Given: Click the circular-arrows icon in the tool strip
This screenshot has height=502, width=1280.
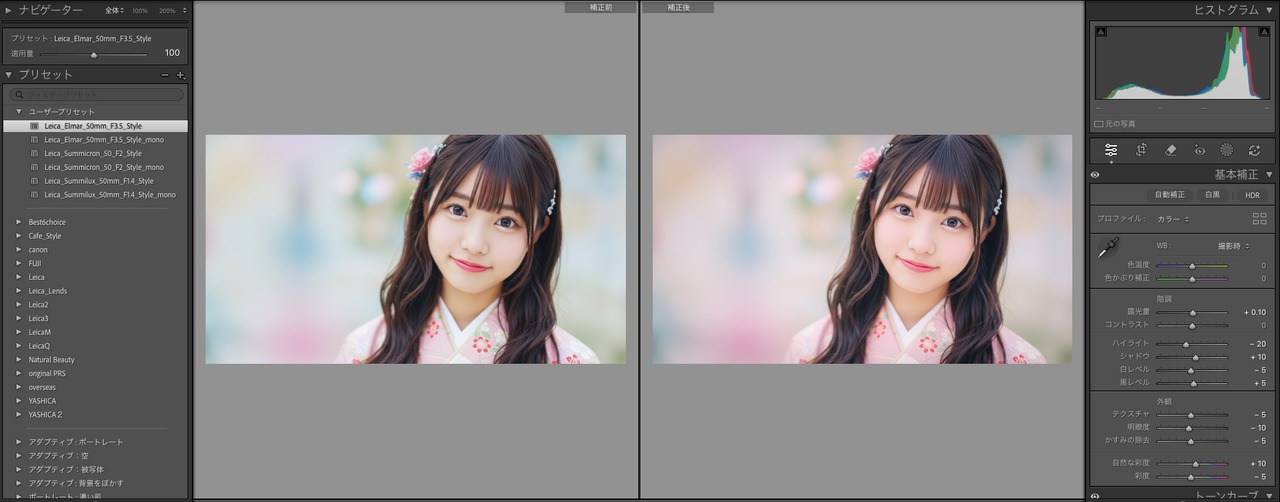Looking at the screenshot, I should point(1254,150).
